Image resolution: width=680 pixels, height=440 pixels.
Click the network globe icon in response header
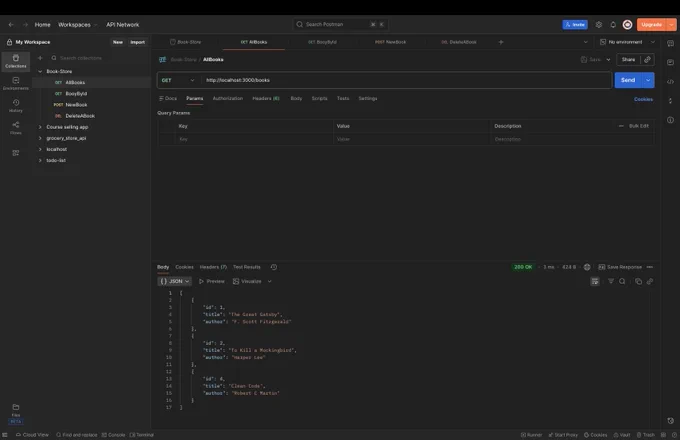587,267
